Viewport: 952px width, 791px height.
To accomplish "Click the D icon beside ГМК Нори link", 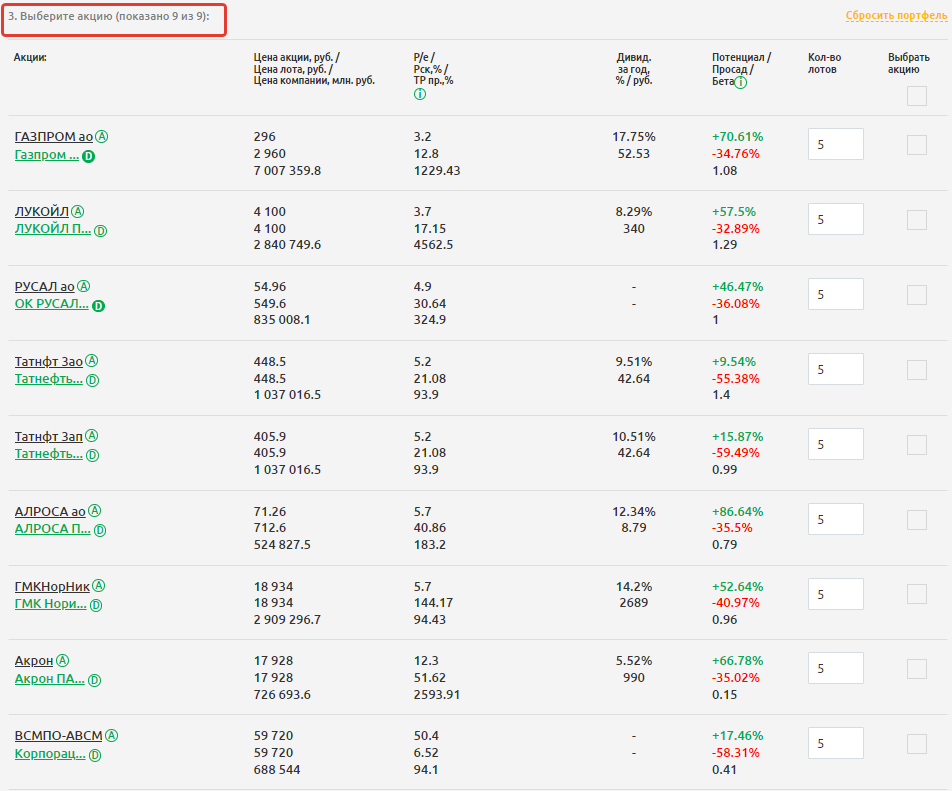I will (x=96, y=605).
